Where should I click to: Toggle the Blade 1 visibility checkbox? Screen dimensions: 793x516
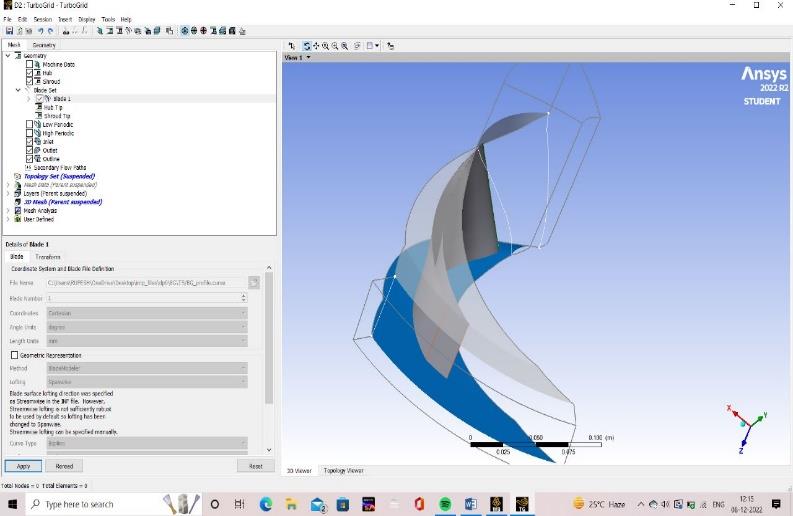tap(39, 99)
